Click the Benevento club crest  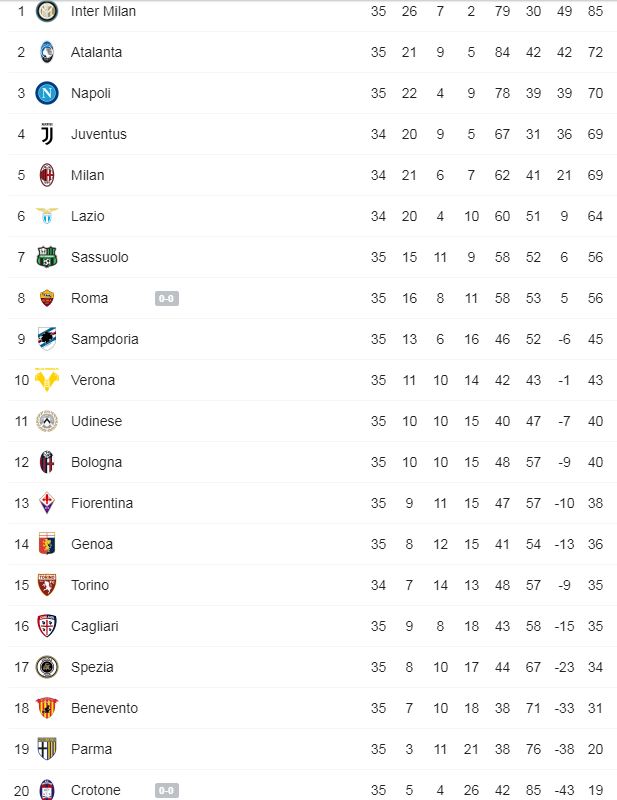coord(47,708)
